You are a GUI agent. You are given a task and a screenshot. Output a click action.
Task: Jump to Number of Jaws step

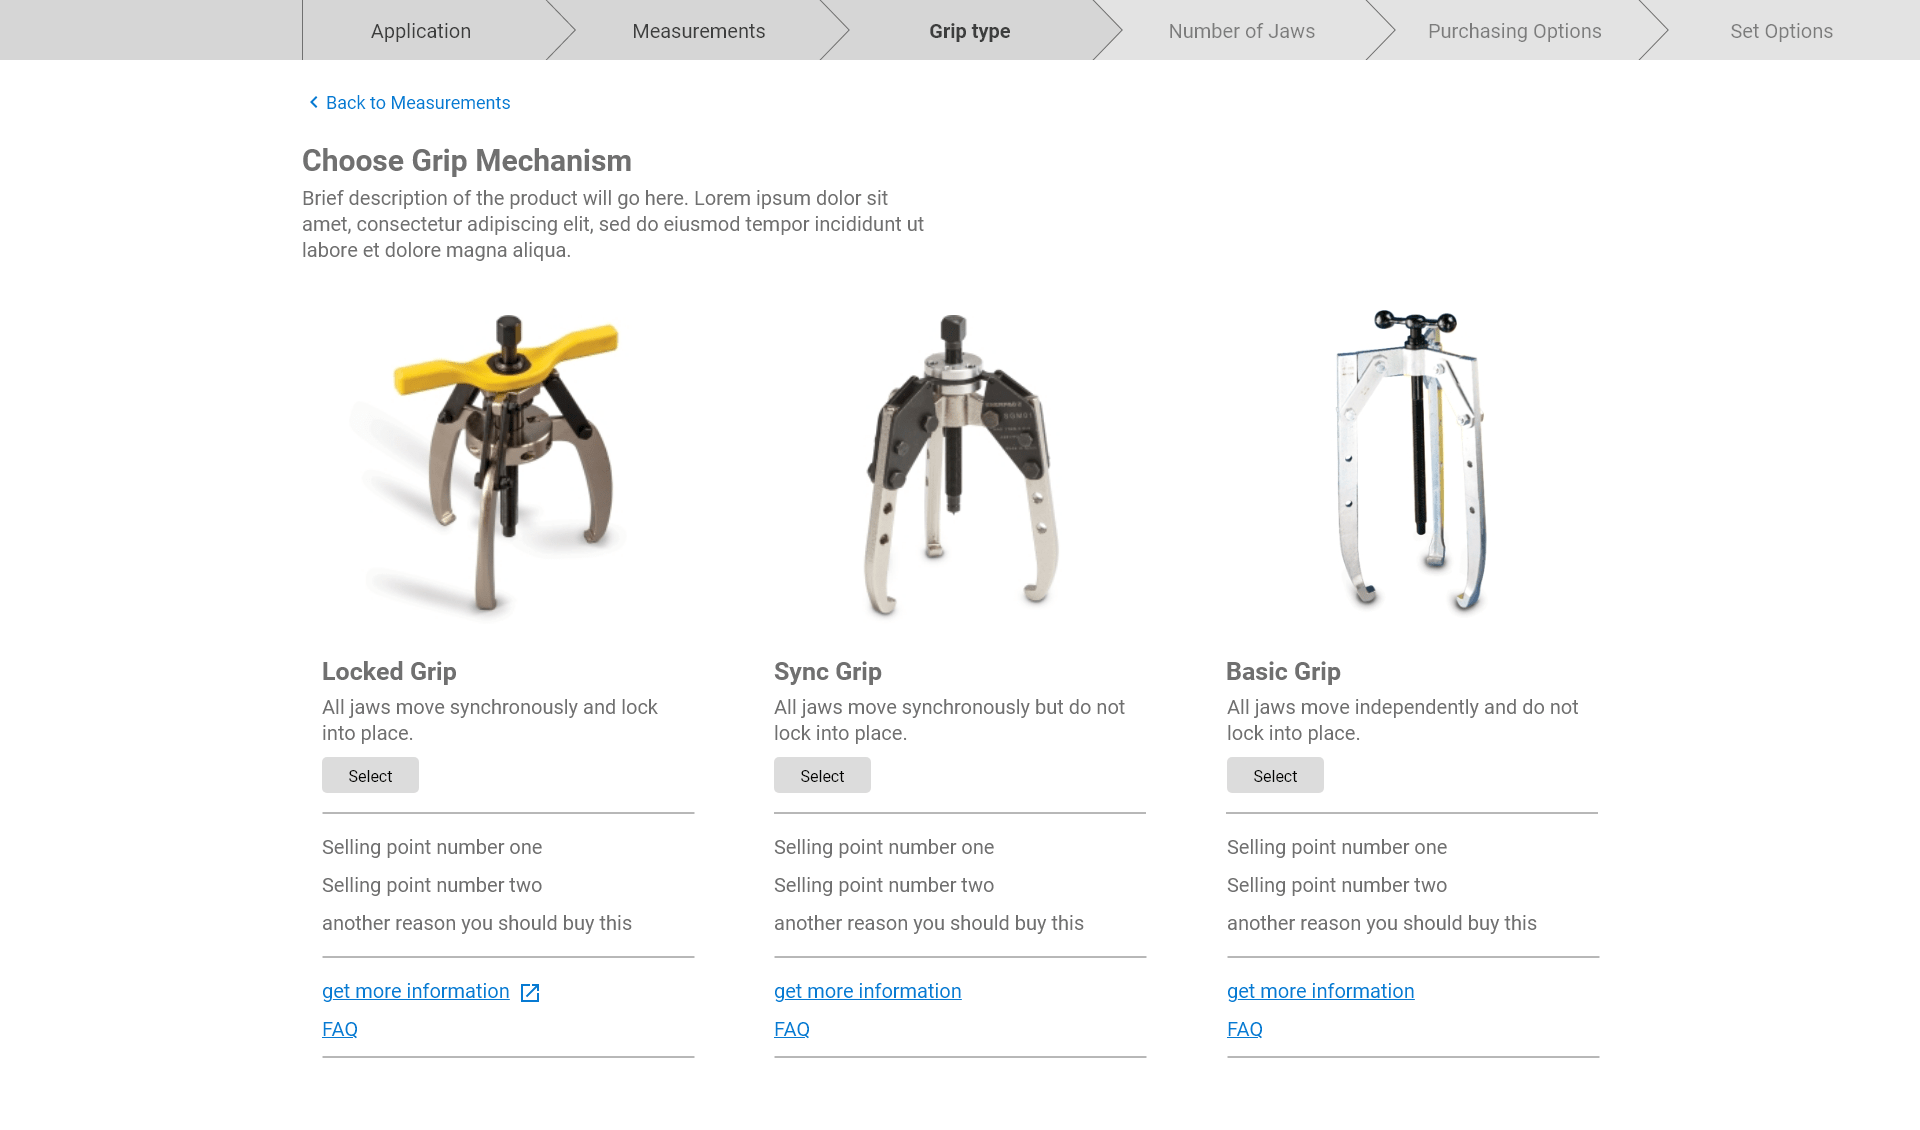coord(1241,31)
